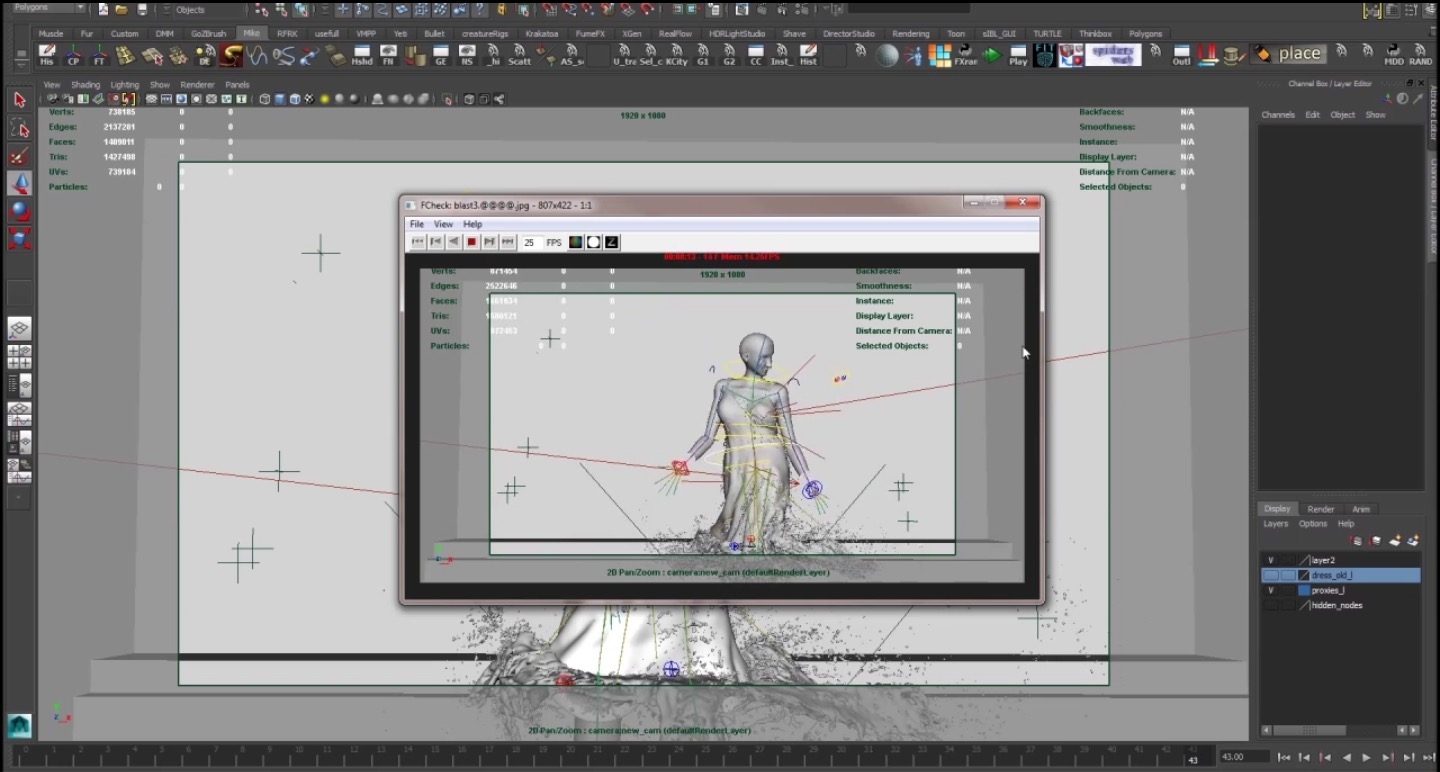Screen dimensions: 1440x772
Task: Activate the Paint Selection tool
Action: pyautogui.click(x=19, y=156)
